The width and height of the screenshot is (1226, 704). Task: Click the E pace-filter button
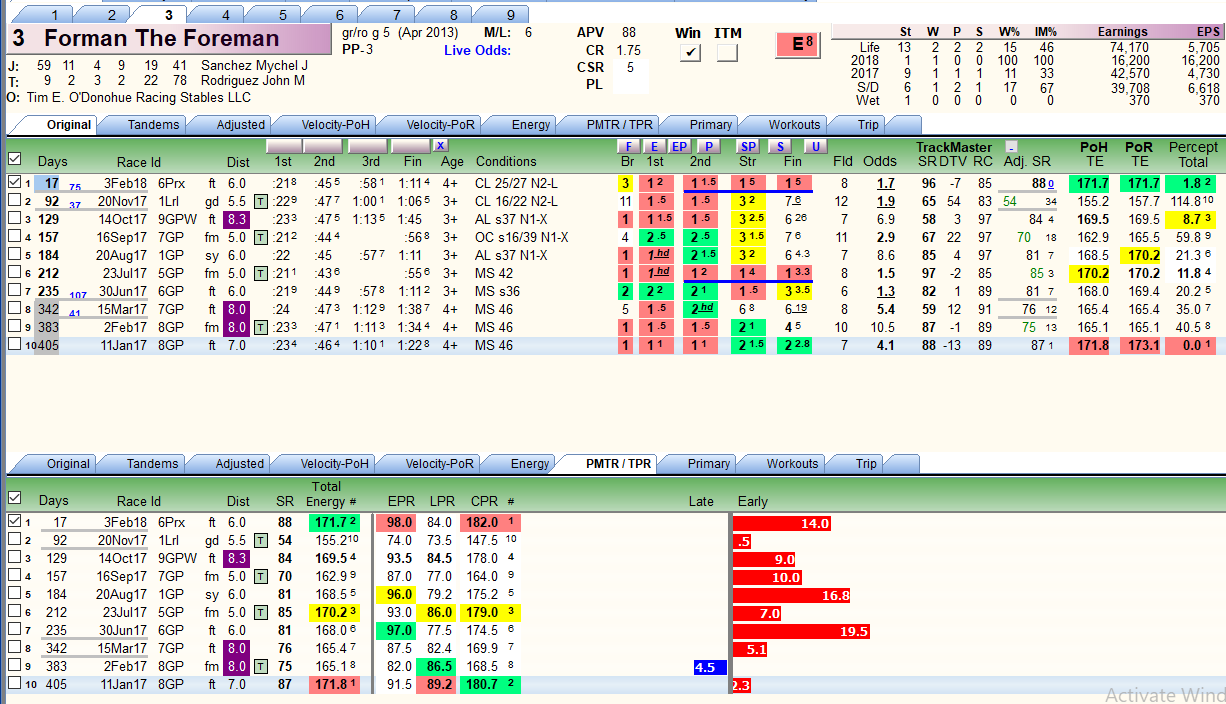[654, 146]
